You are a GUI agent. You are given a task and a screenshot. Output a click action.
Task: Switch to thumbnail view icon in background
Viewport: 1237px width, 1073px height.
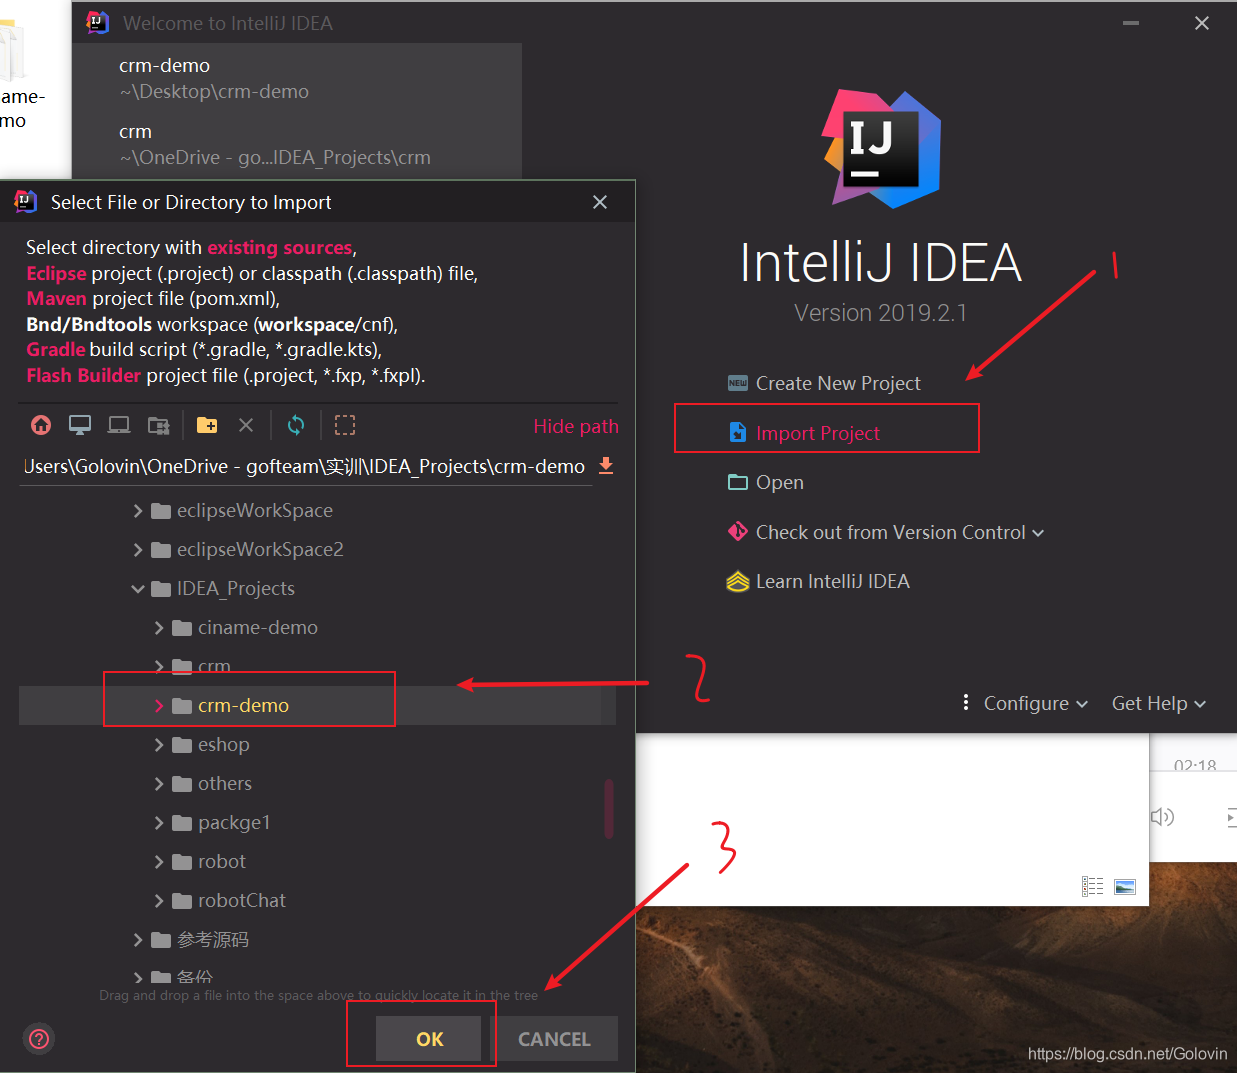pyautogui.click(x=1125, y=886)
